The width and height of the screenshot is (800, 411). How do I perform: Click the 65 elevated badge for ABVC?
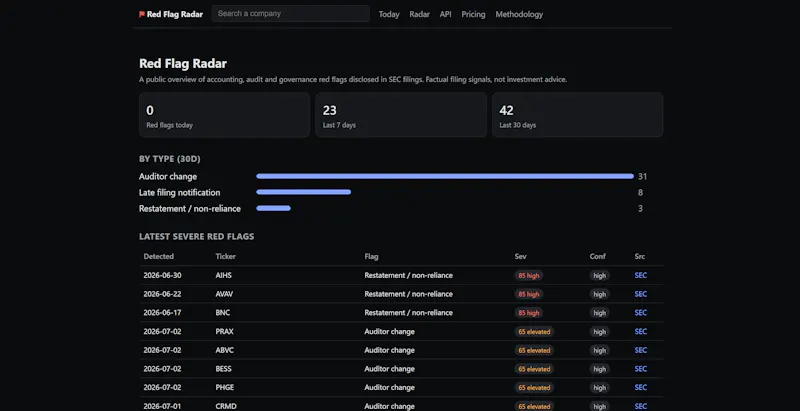pos(534,350)
